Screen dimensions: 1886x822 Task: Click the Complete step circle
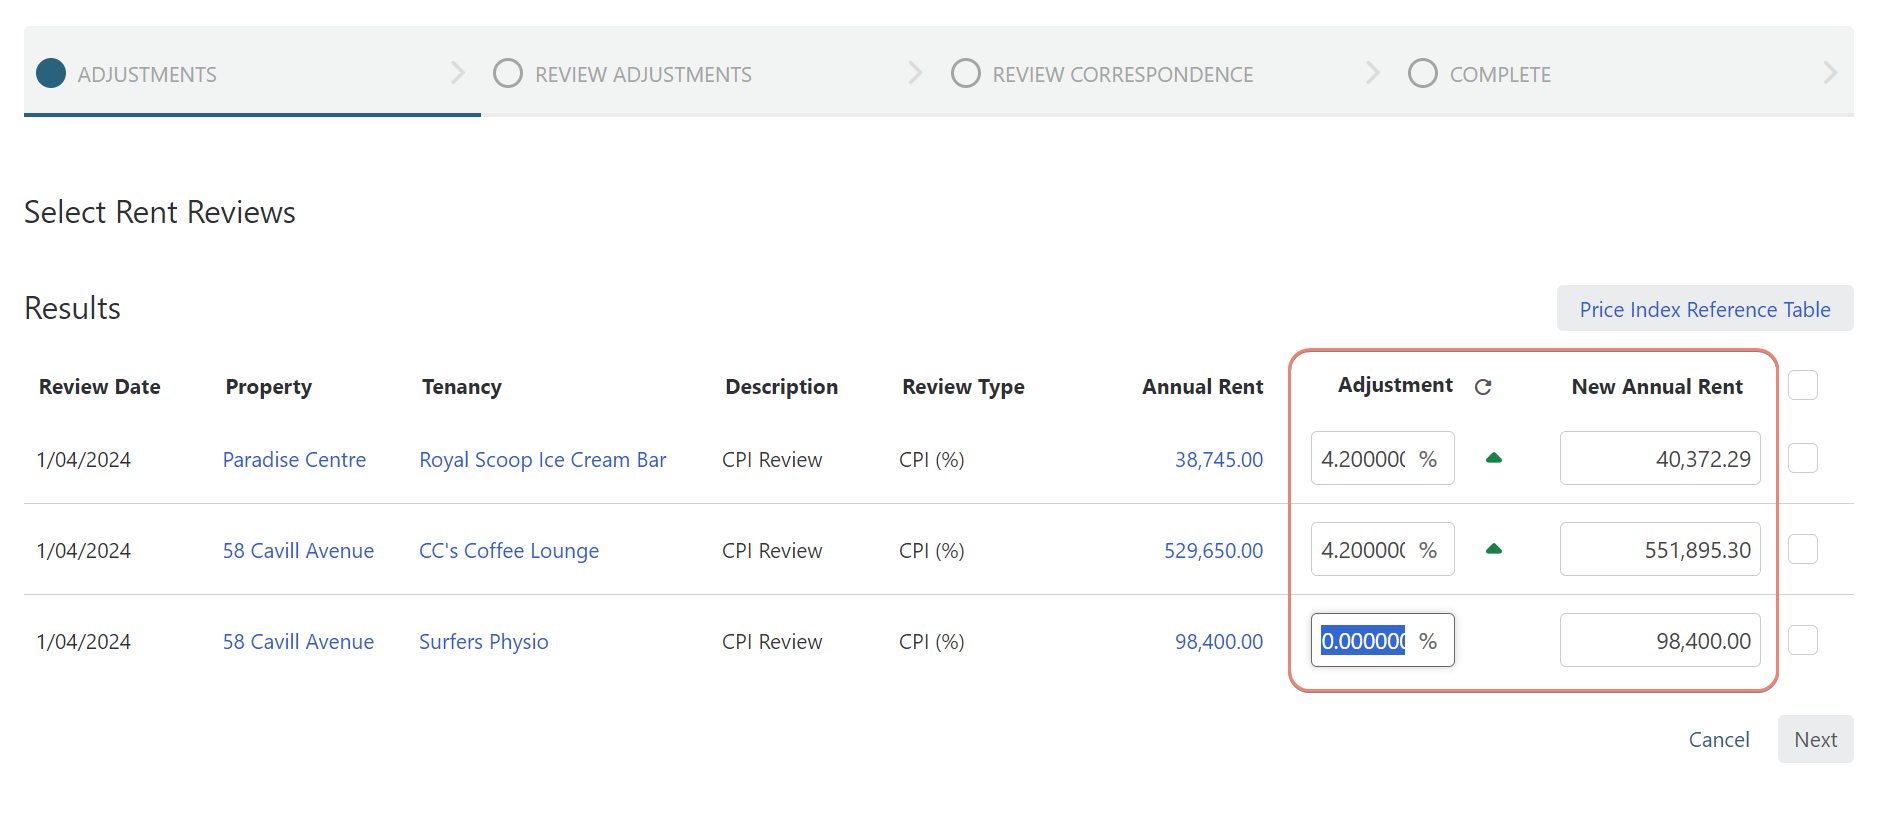tap(1423, 73)
